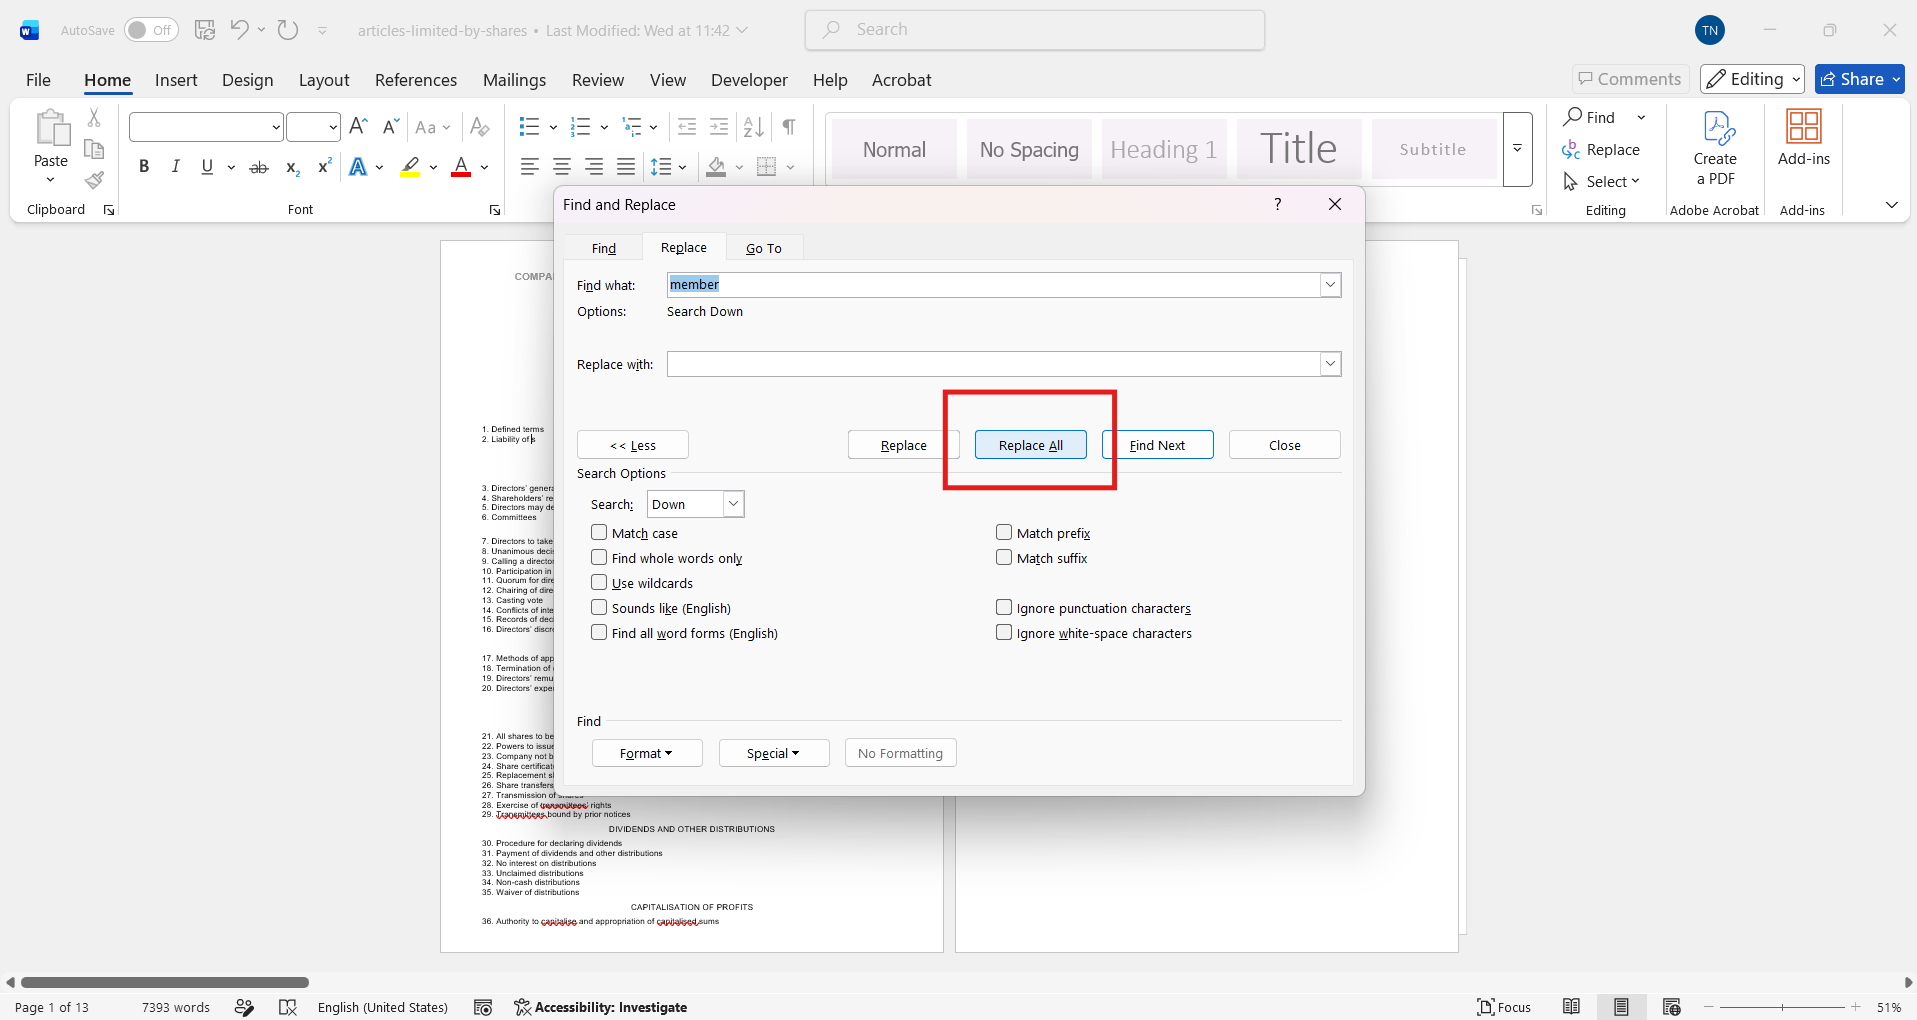Align text left
The image size is (1917, 1020).
click(530, 167)
